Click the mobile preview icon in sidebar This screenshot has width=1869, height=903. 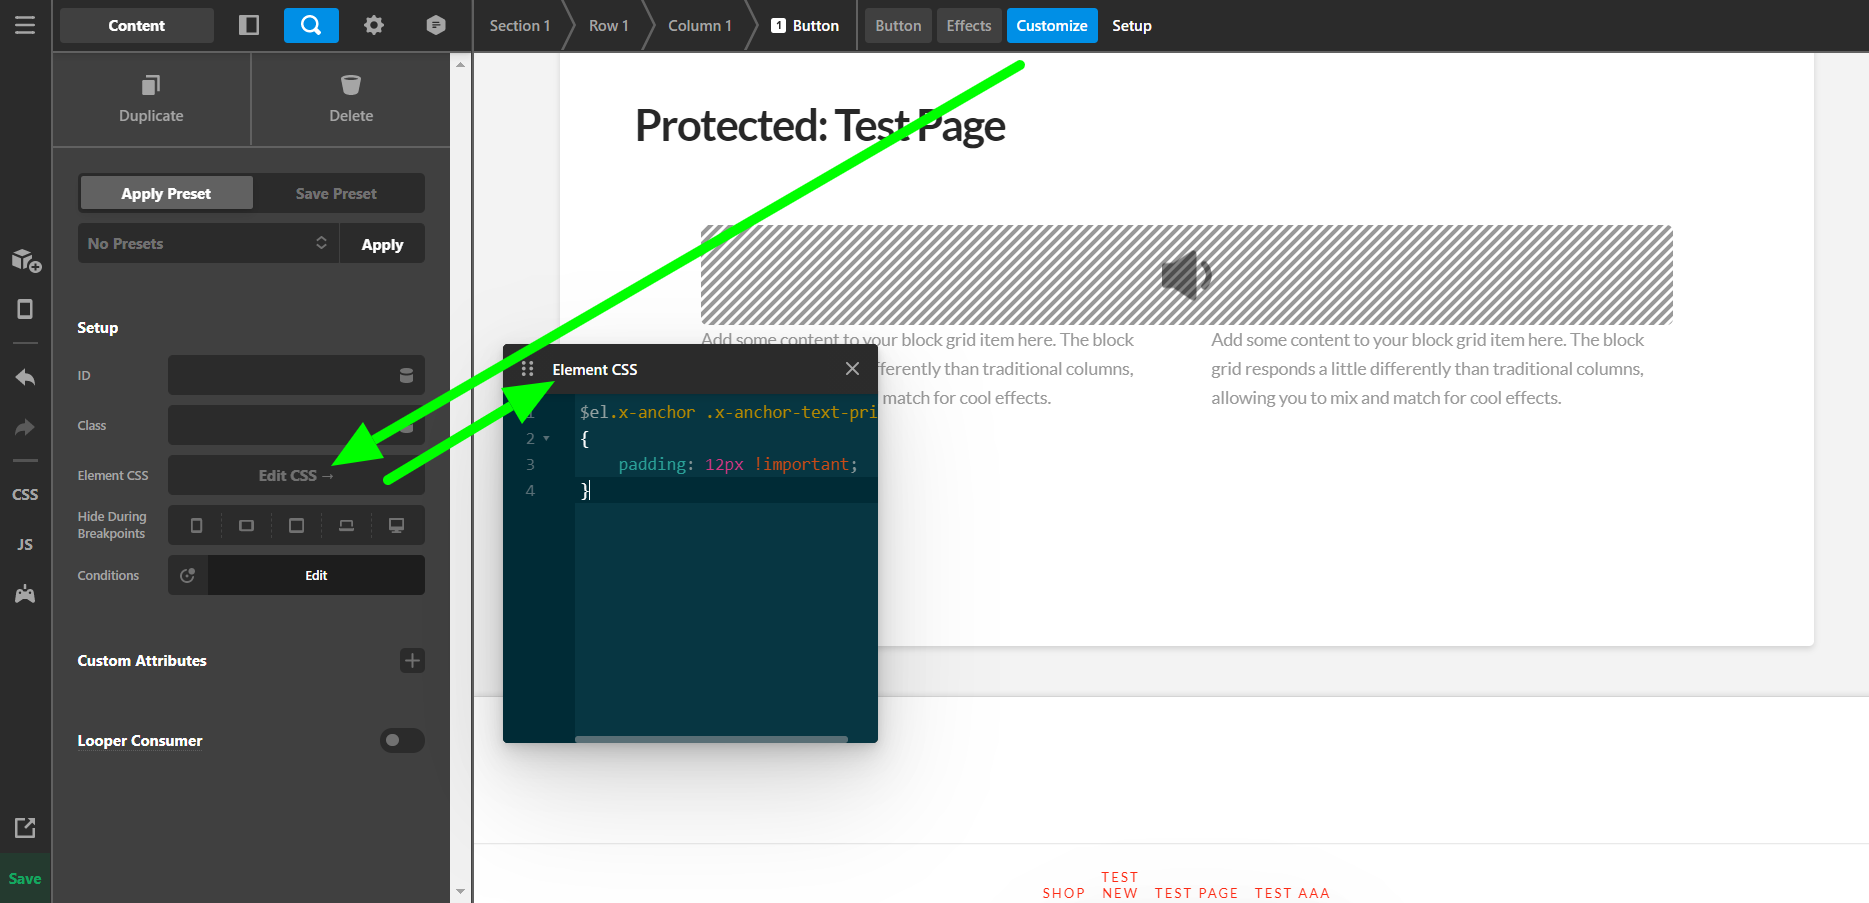point(25,309)
